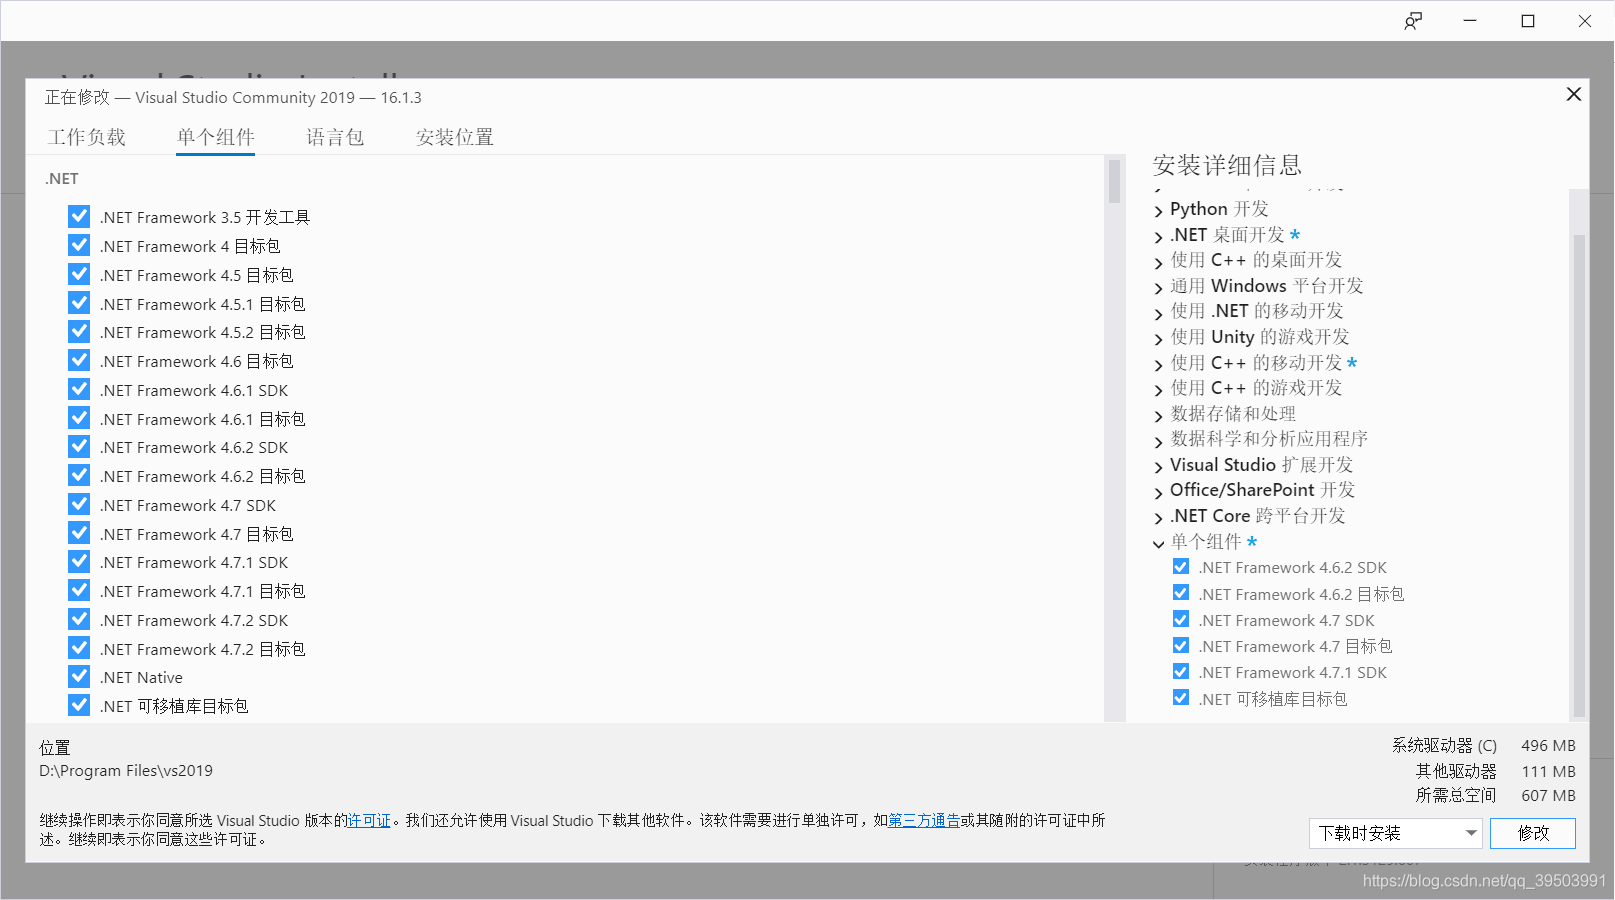The width and height of the screenshot is (1615, 900).
Task: Click the install details scrollbar
Action: tap(1579, 475)
